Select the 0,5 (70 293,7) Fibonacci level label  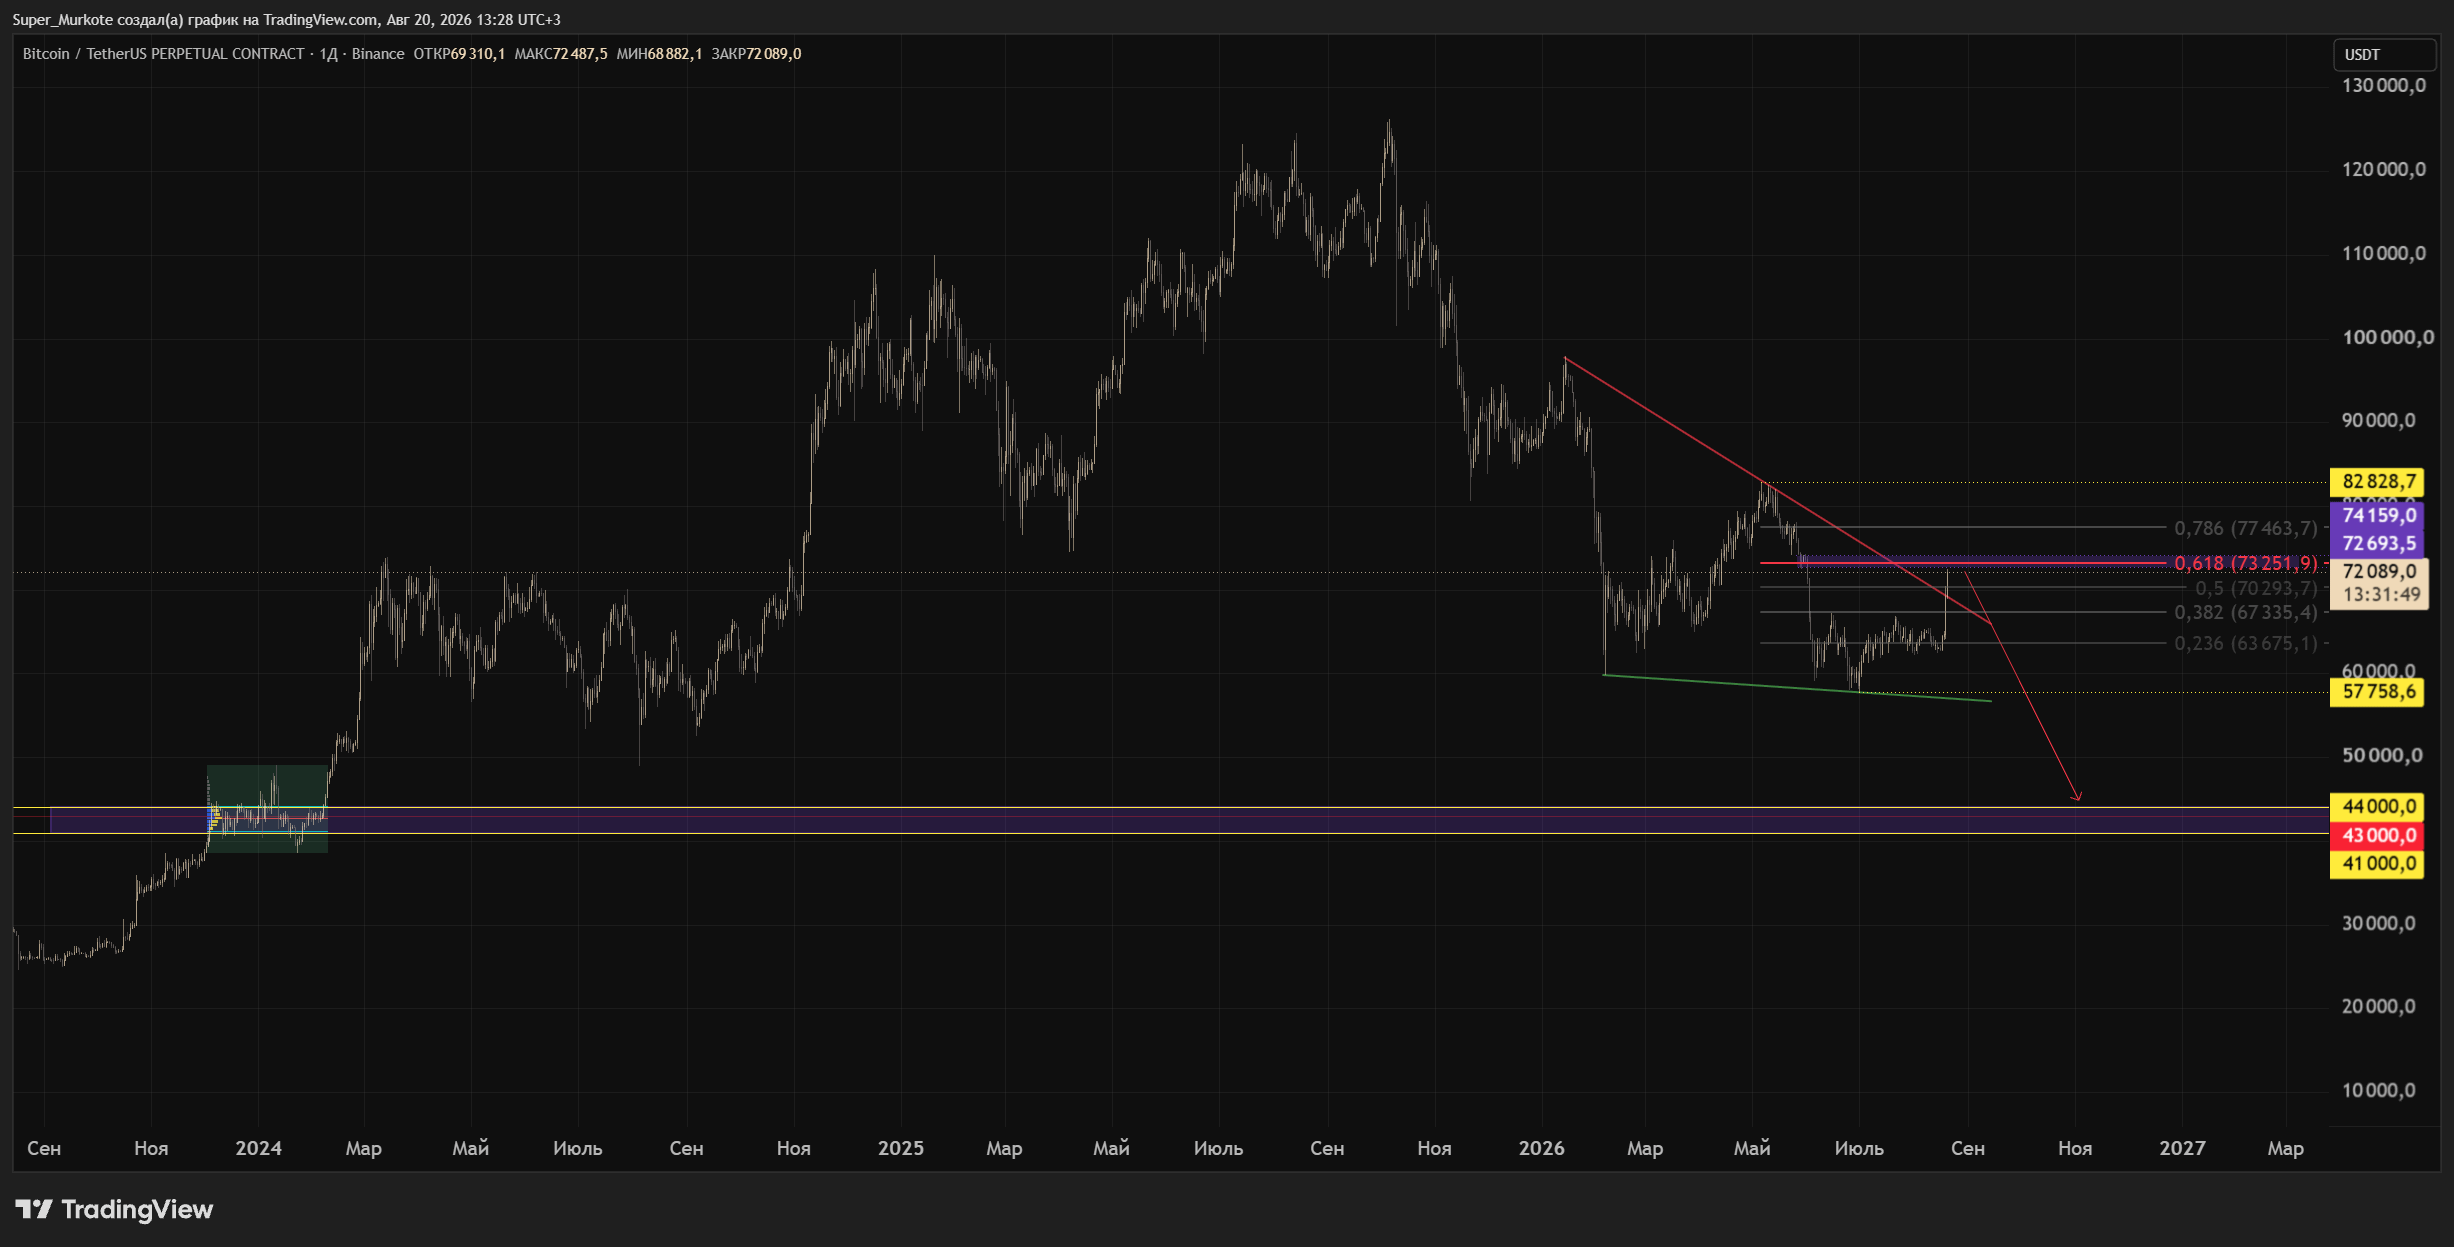2255,588
